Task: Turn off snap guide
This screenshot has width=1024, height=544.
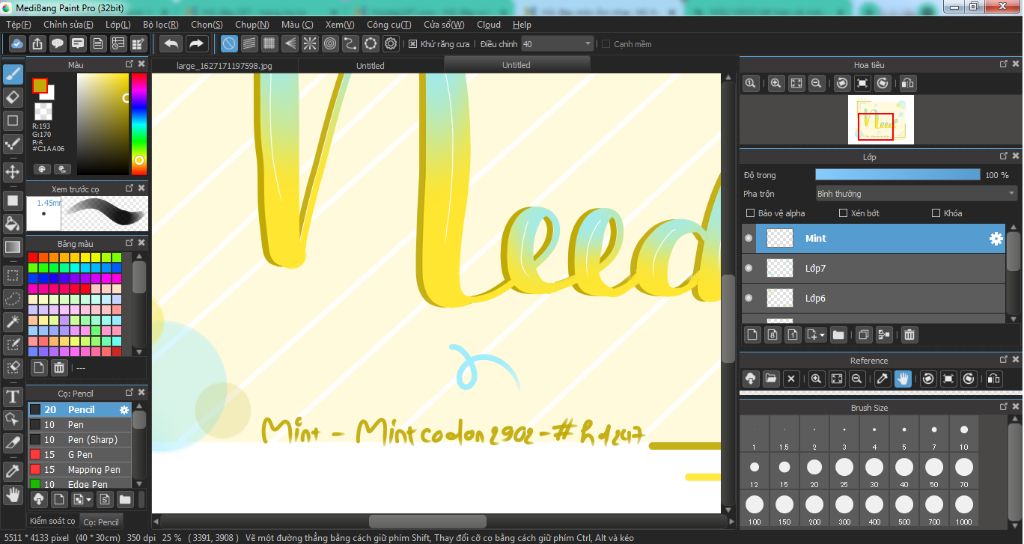Action: (229, 44)
